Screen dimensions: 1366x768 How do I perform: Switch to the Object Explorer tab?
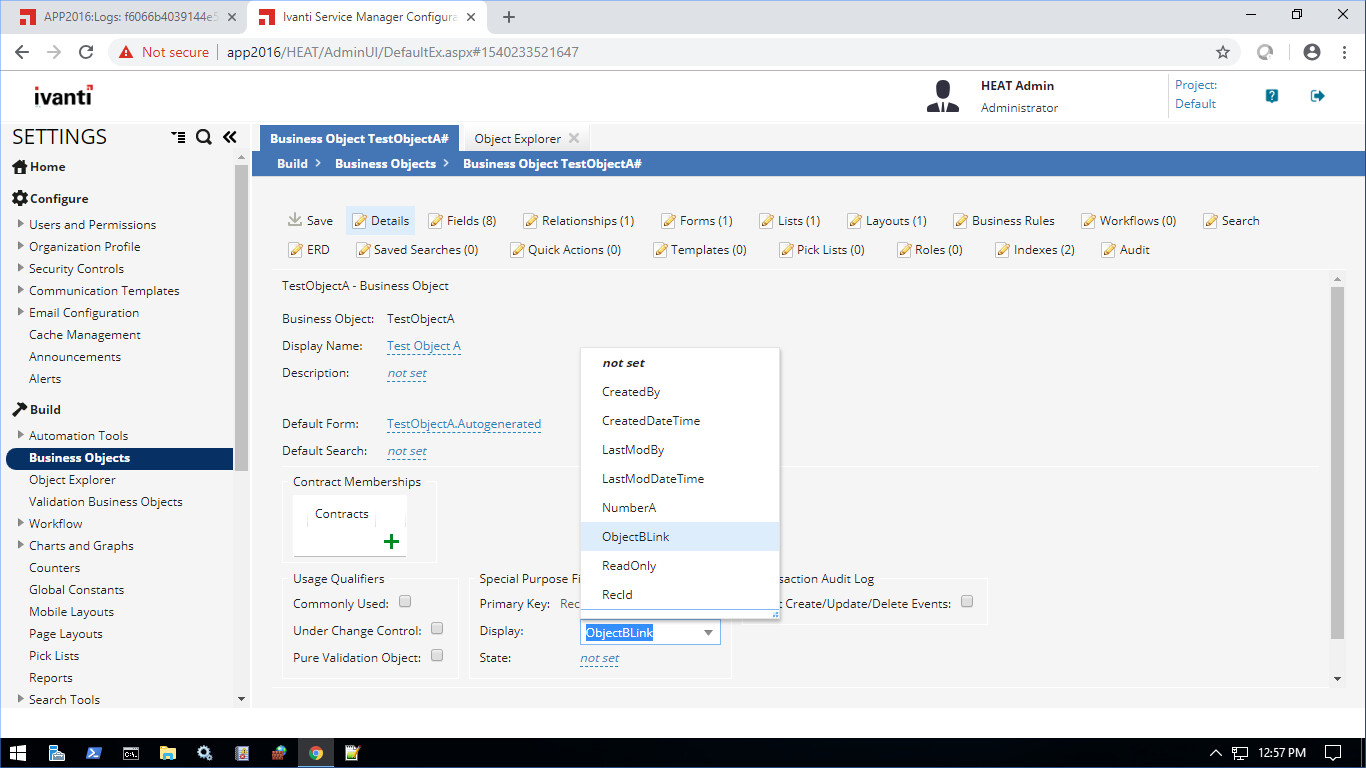[x=517, y=138]
